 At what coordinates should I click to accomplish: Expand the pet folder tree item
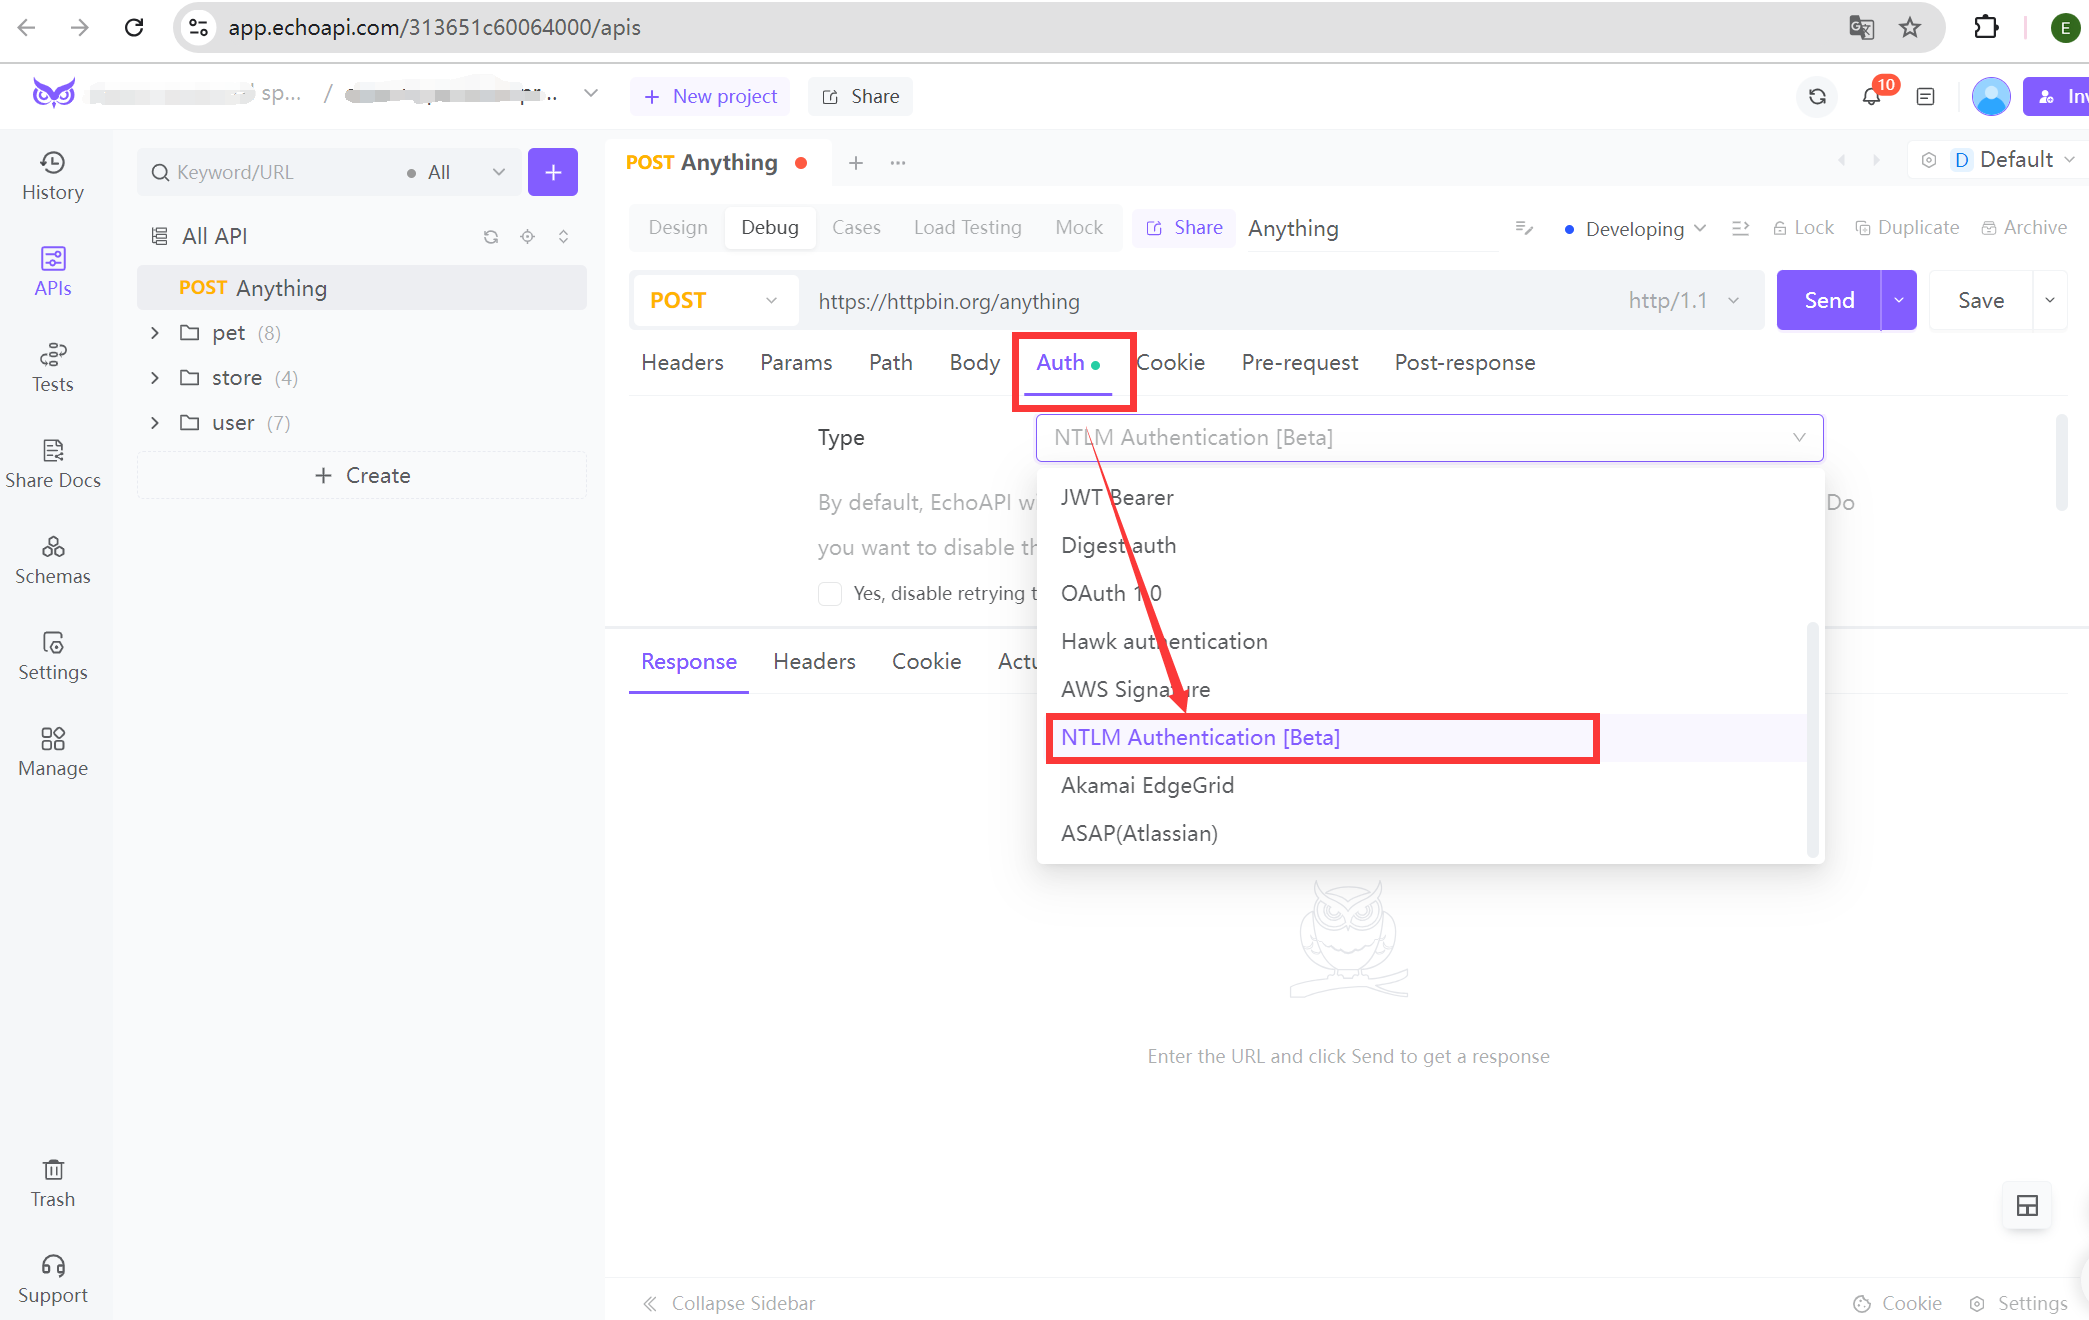click(x=155, y=333)
